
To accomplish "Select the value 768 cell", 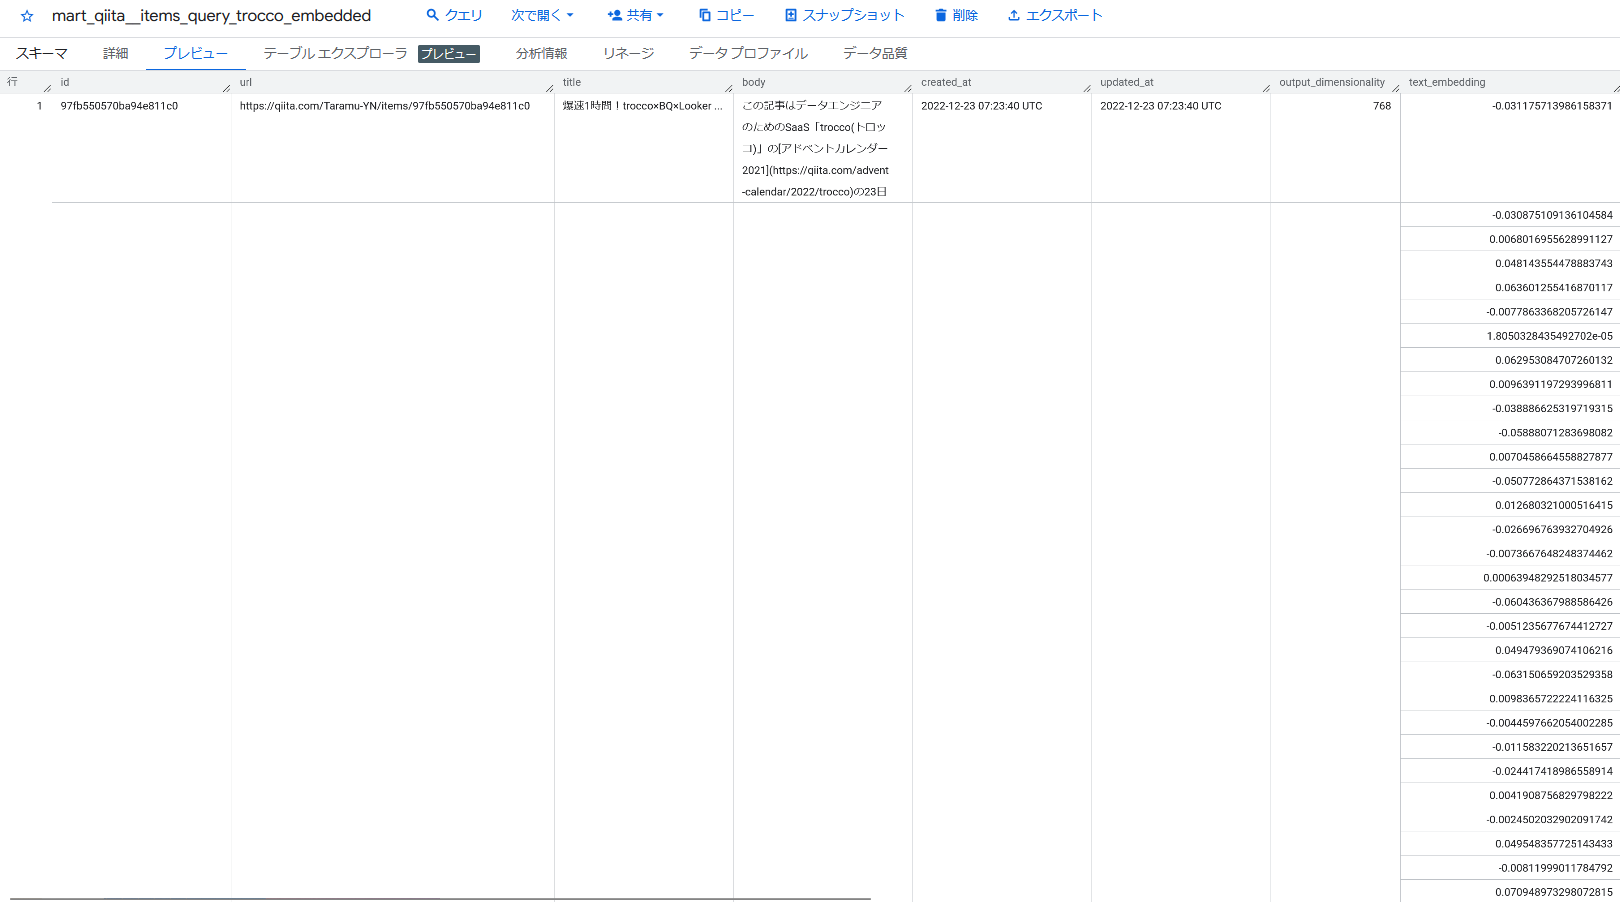I will [x=1382, y=106].
